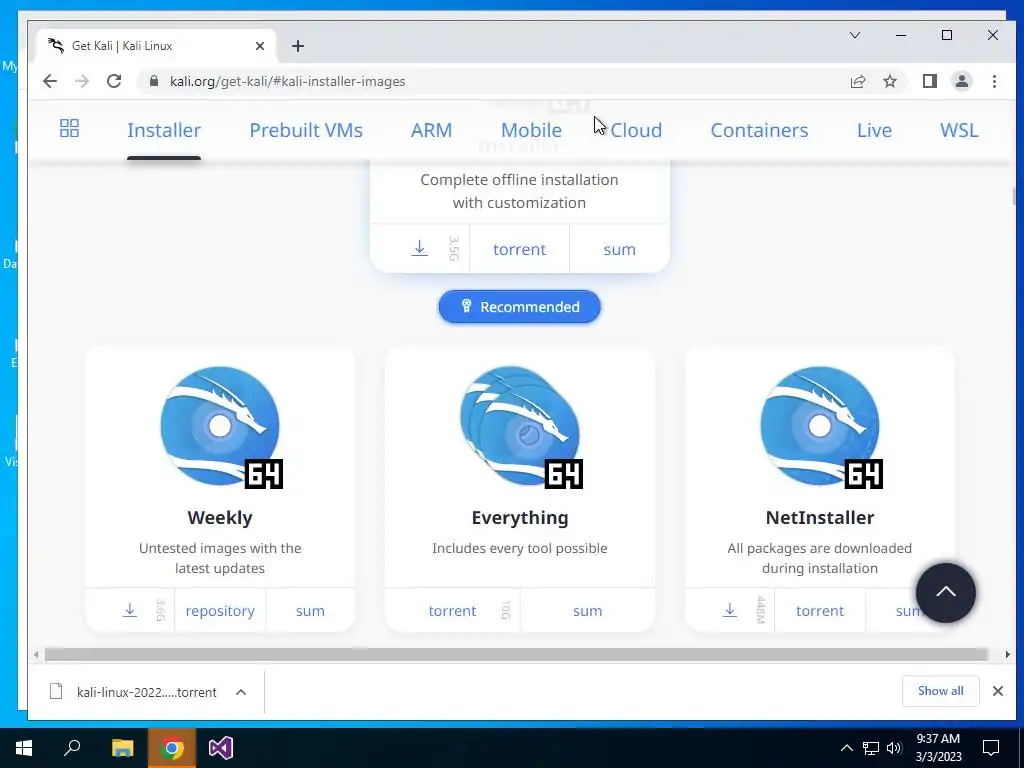
Task: Open the Weekly repository link
Action: [x=220, y=611]
